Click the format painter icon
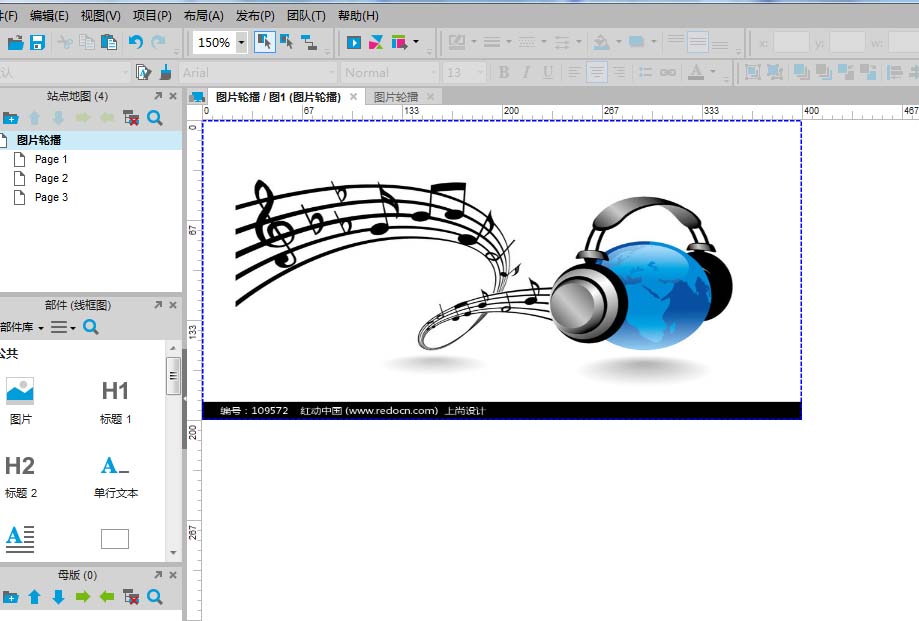Image resolution: width=919 pixels, height=621 pixels. (x=143, y=72)
